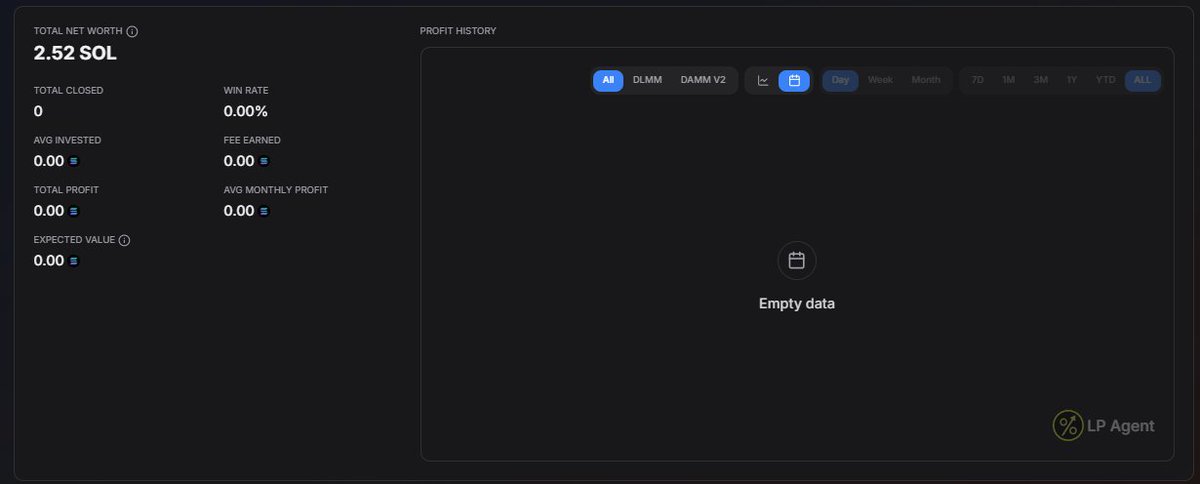This screenshot has width=1200, height=484.
Task: Click the Total Closed value 0
Action: click(38, 111)
